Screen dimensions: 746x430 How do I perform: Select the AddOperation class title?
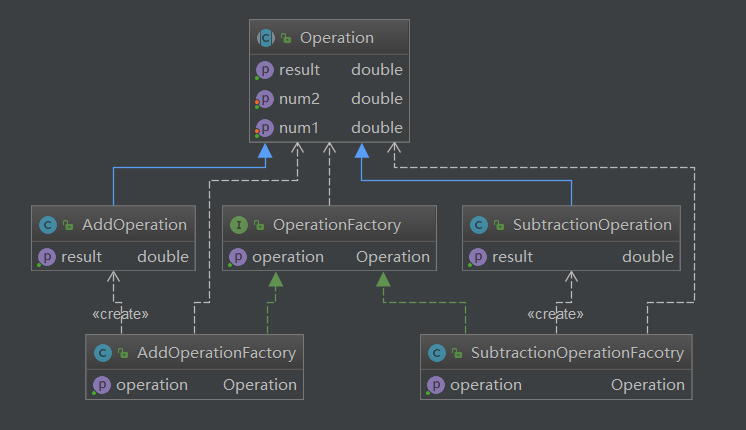click(134, 225)
